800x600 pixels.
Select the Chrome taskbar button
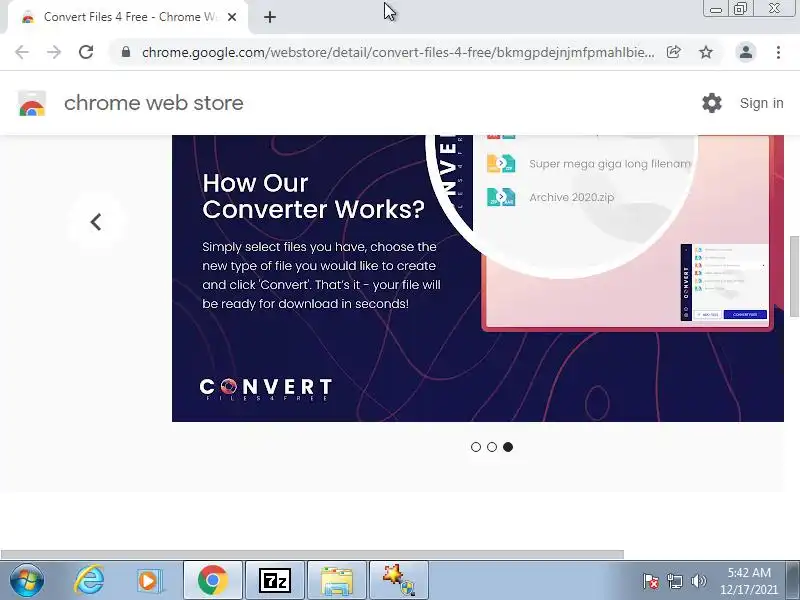coord(213,580)
